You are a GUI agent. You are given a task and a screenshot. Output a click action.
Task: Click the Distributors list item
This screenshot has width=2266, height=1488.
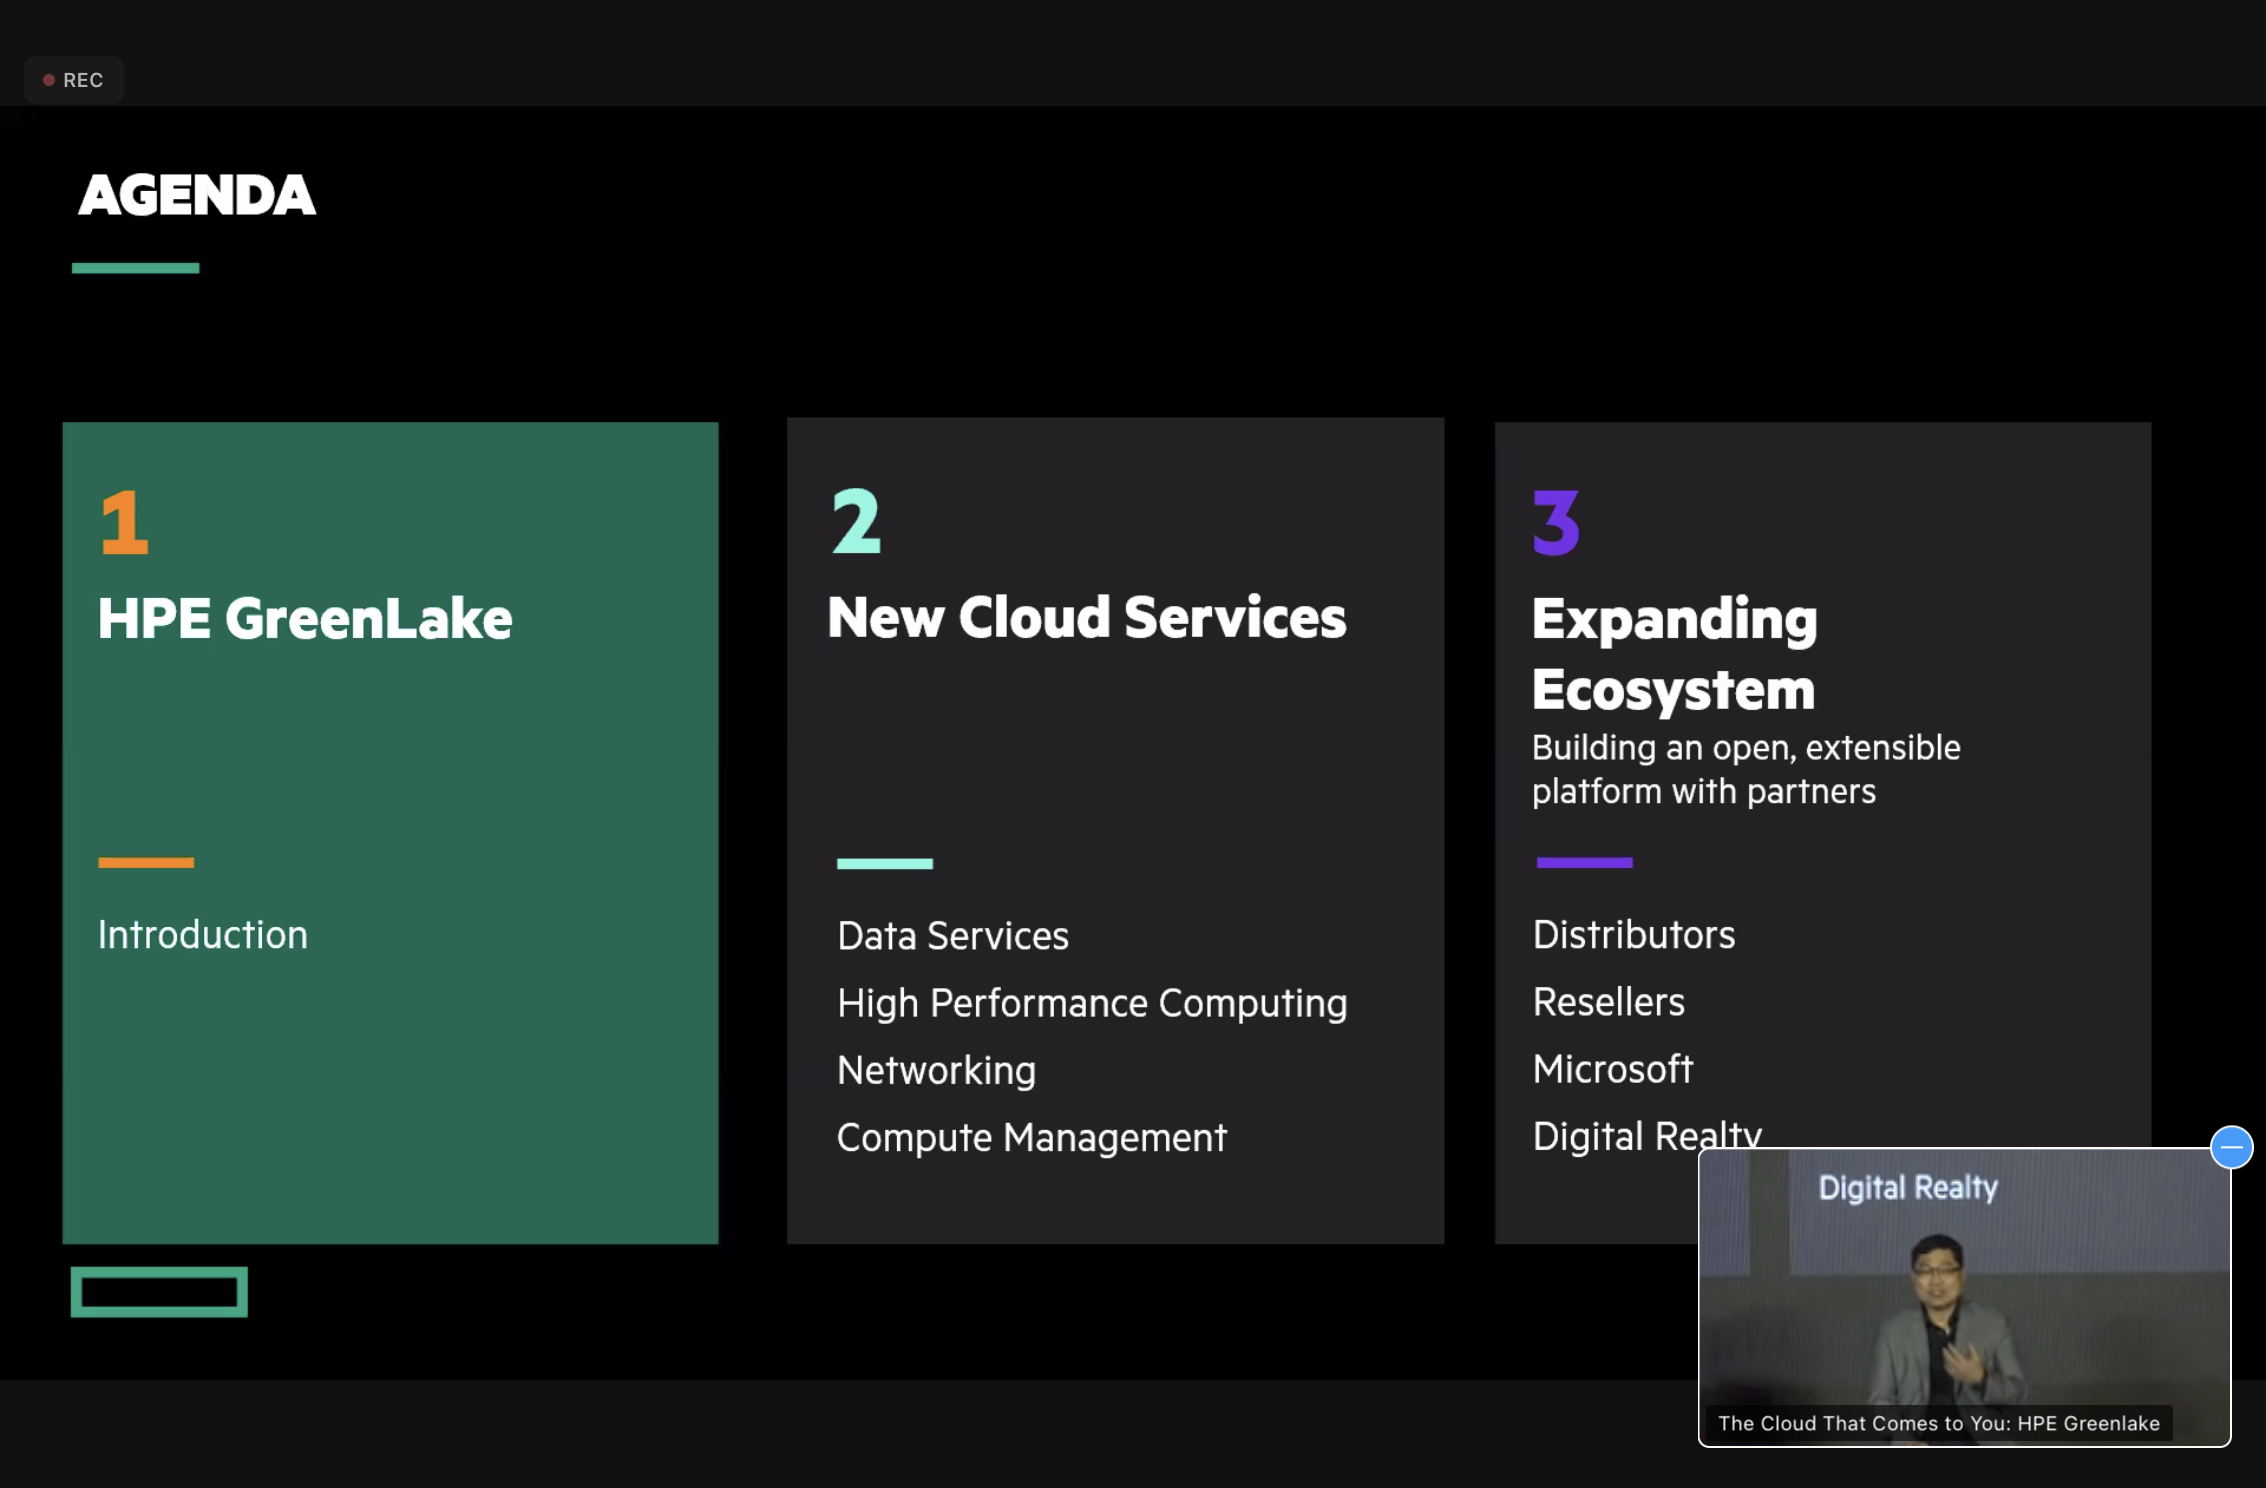1633,935
